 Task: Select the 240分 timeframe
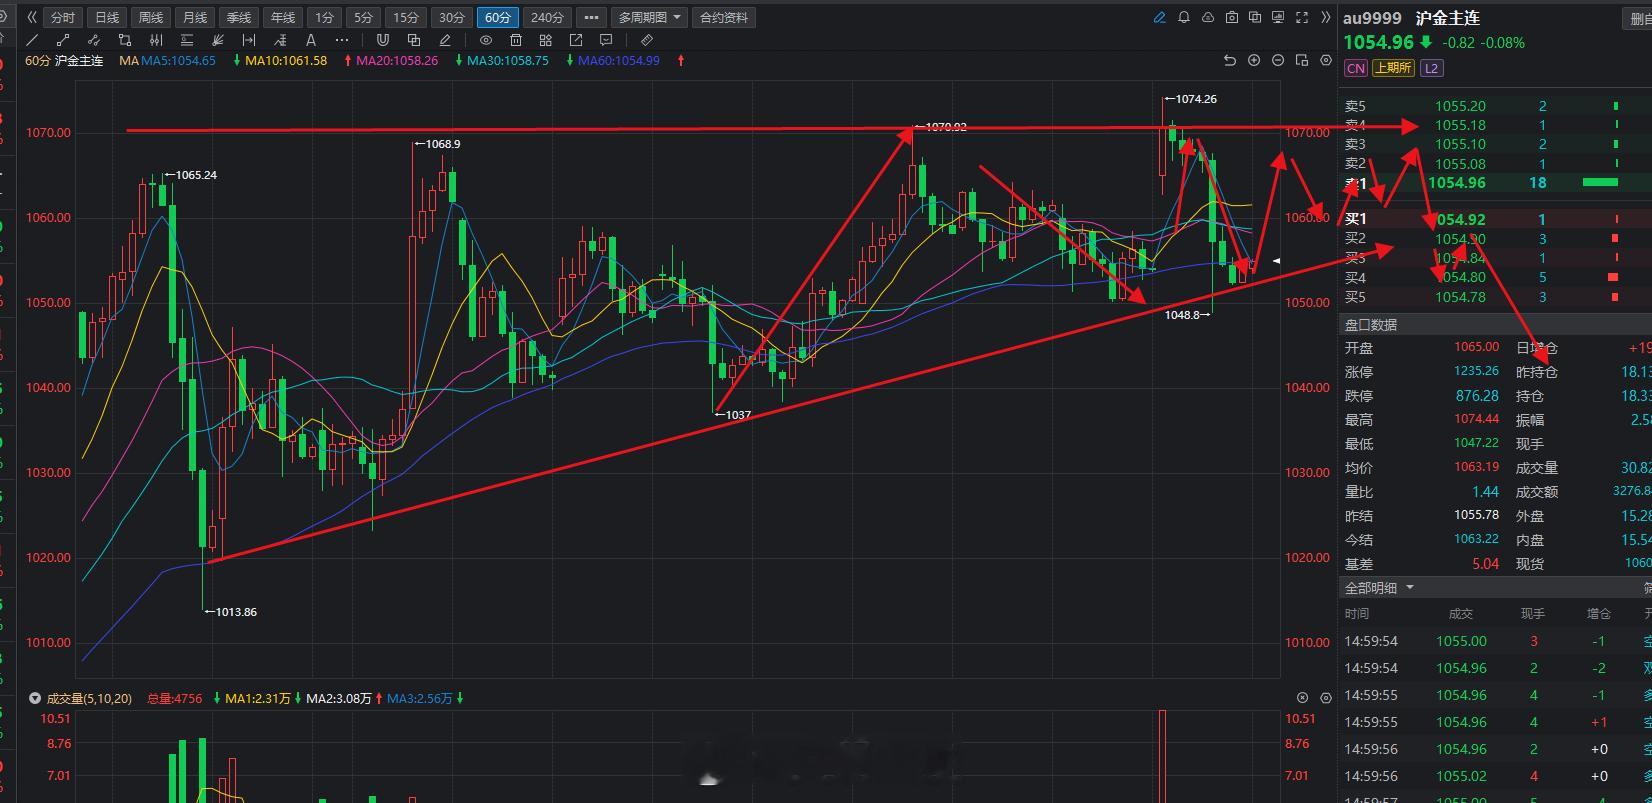point(547,17)
